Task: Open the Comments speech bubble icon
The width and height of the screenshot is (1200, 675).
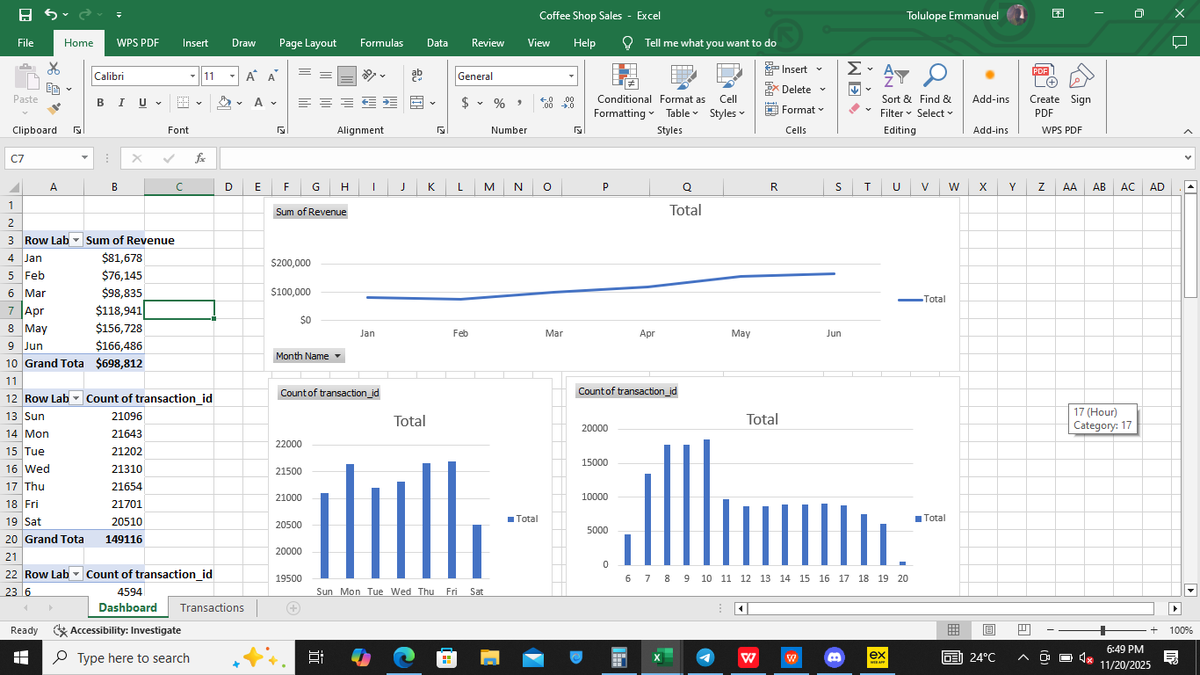Action: 1180,43
